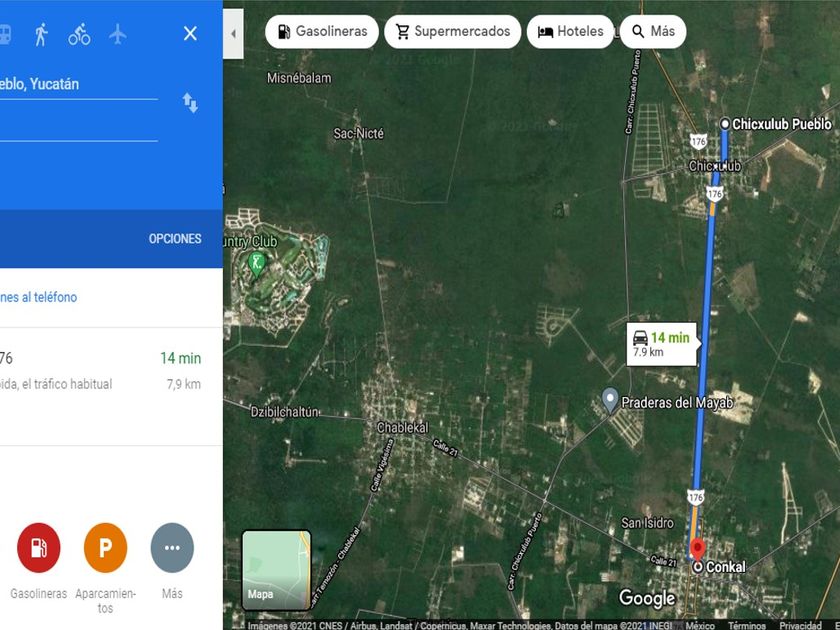This screenshot has height=630, width=840.
Task: Select the cycling travel mode icon
Action: [x=79, y=34]
